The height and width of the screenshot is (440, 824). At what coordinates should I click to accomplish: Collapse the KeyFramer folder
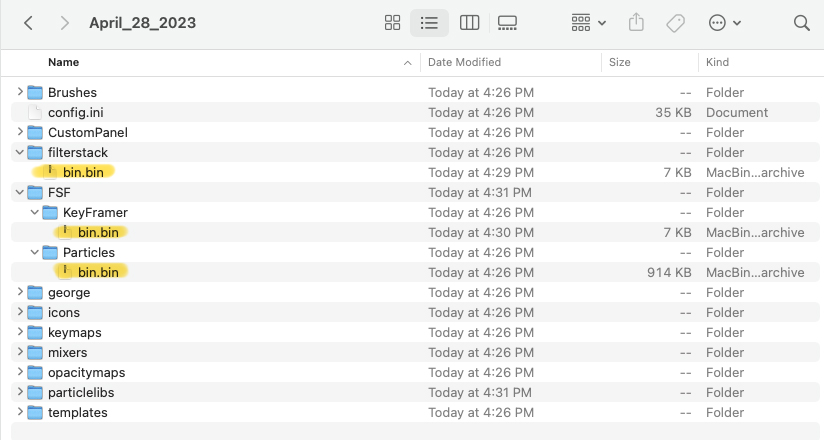click(35, 212)
